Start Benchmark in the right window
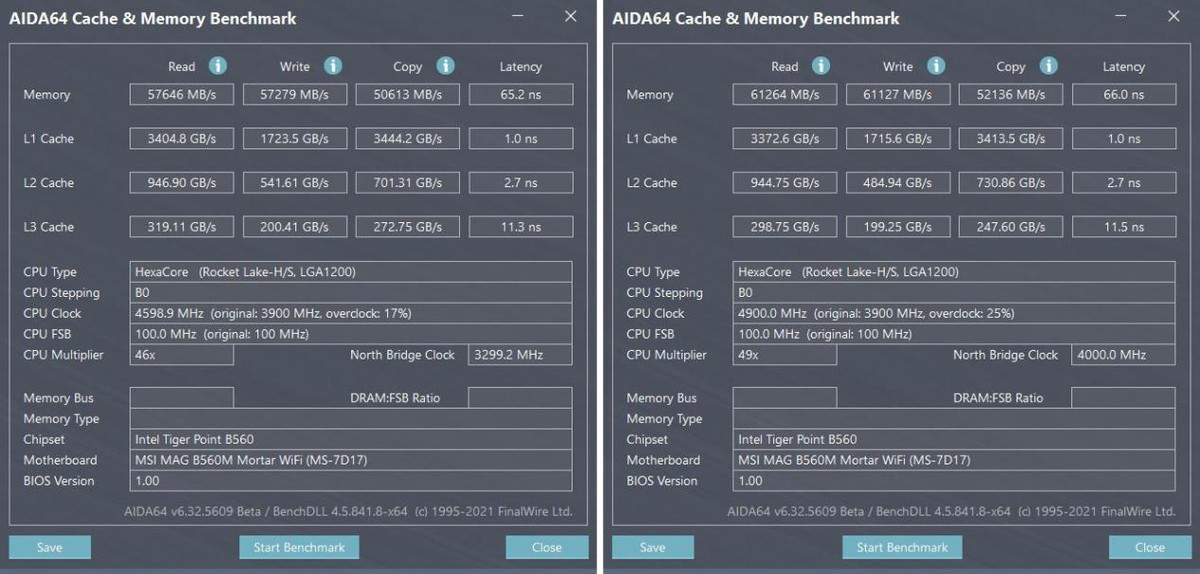The image size is (1200, 574). (902, 547)
